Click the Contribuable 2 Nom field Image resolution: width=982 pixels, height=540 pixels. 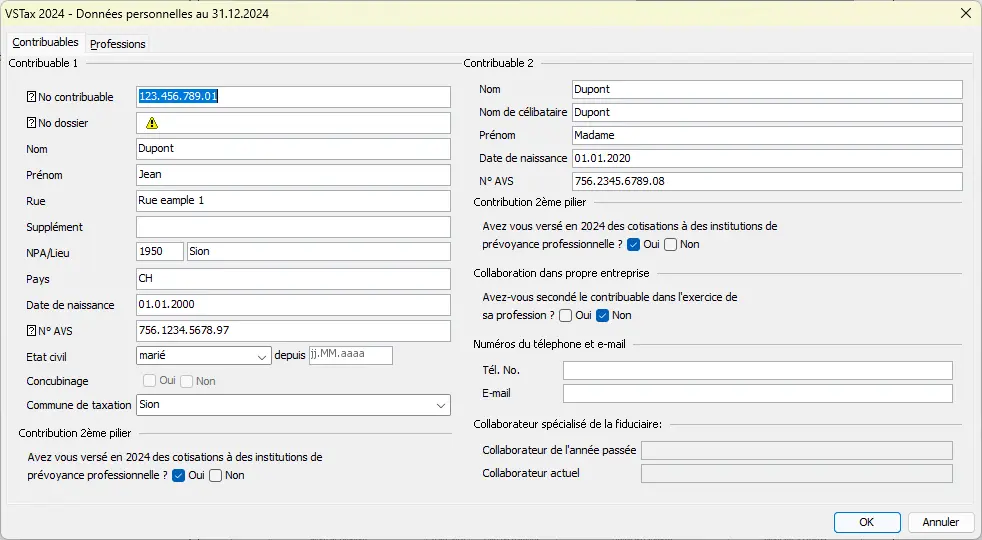[x=767, y=90]
